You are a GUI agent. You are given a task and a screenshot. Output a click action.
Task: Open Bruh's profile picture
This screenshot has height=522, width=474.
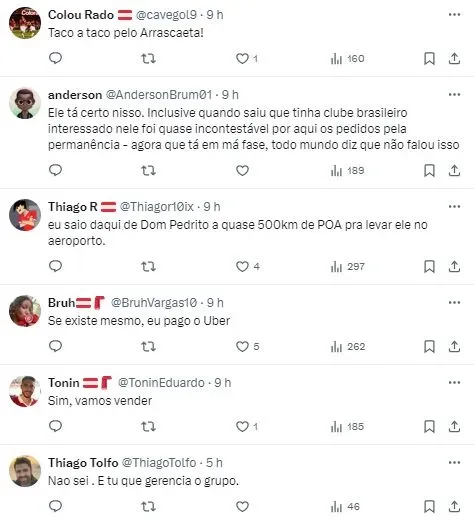click(x=25, y=311)
